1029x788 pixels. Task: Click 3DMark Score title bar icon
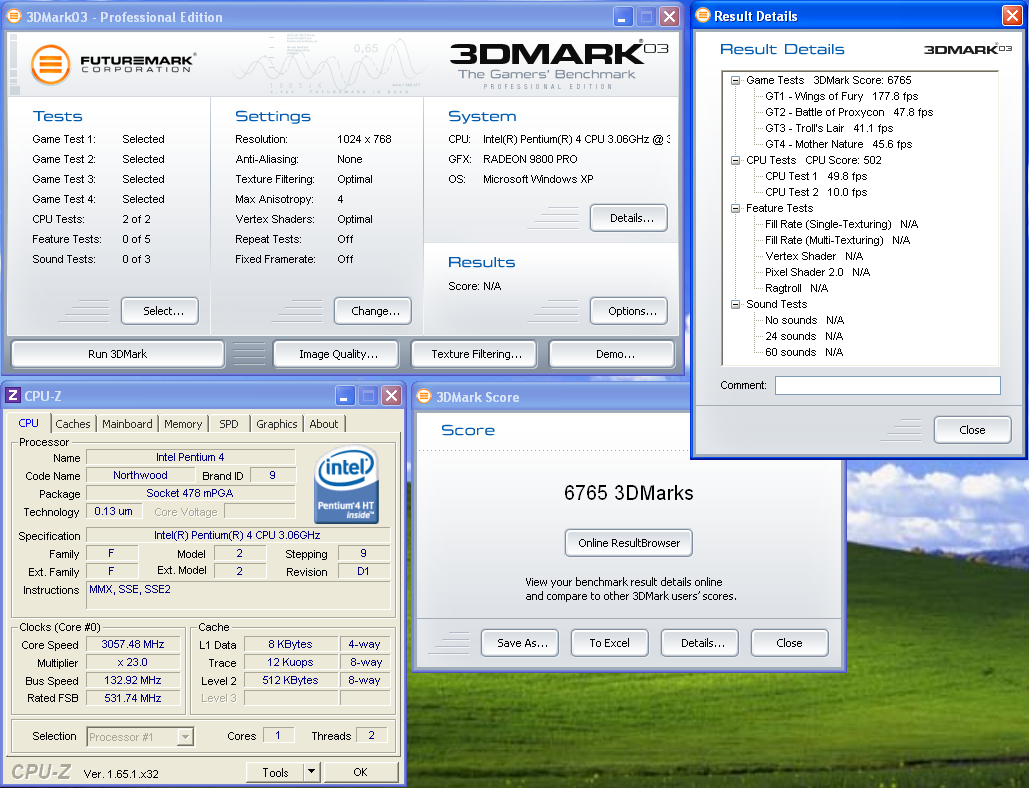[424, 396]
